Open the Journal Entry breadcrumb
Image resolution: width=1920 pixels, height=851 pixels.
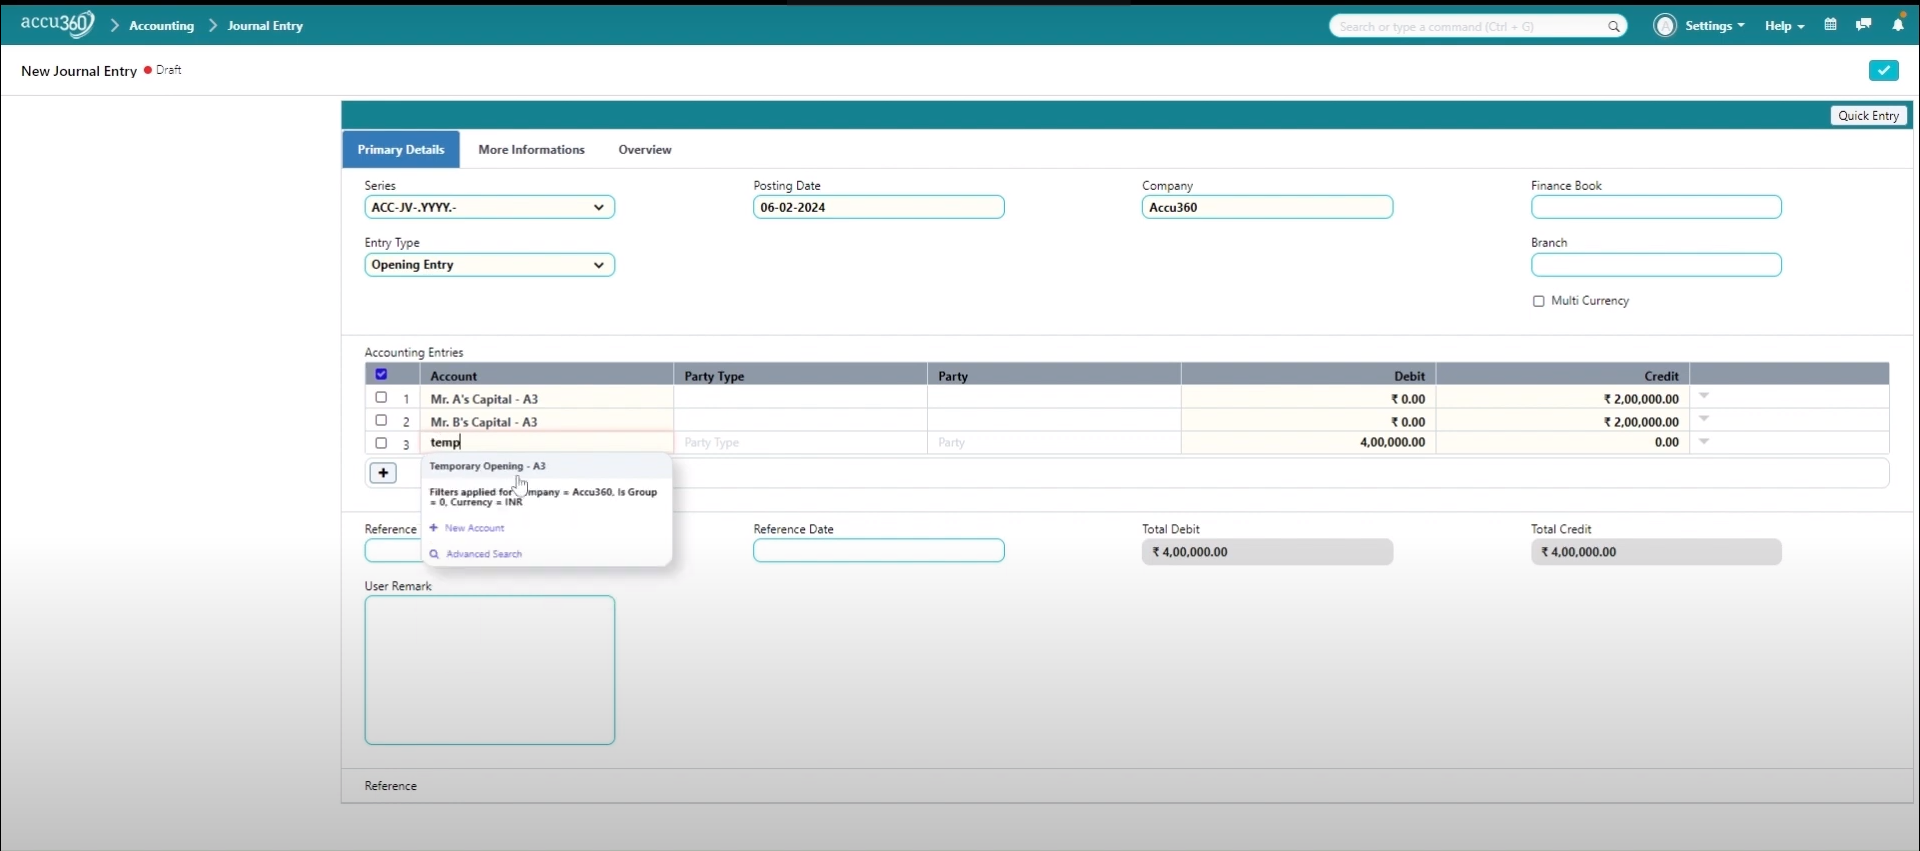coord(265,26)
